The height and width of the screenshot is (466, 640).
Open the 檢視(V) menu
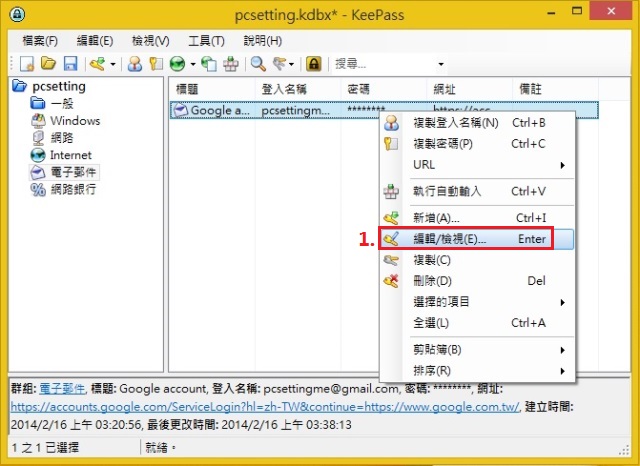[150, 41]
